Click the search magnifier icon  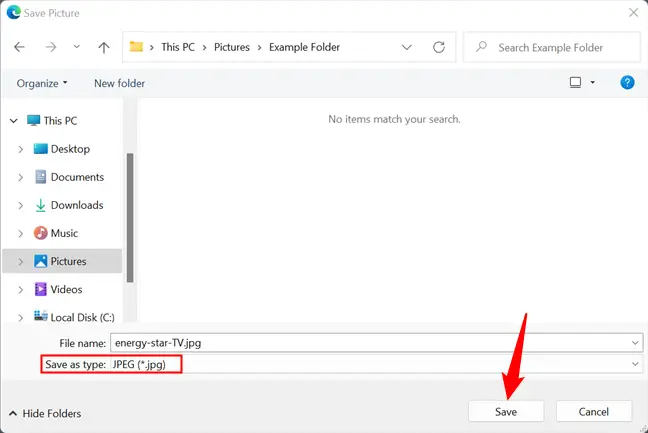481,47
